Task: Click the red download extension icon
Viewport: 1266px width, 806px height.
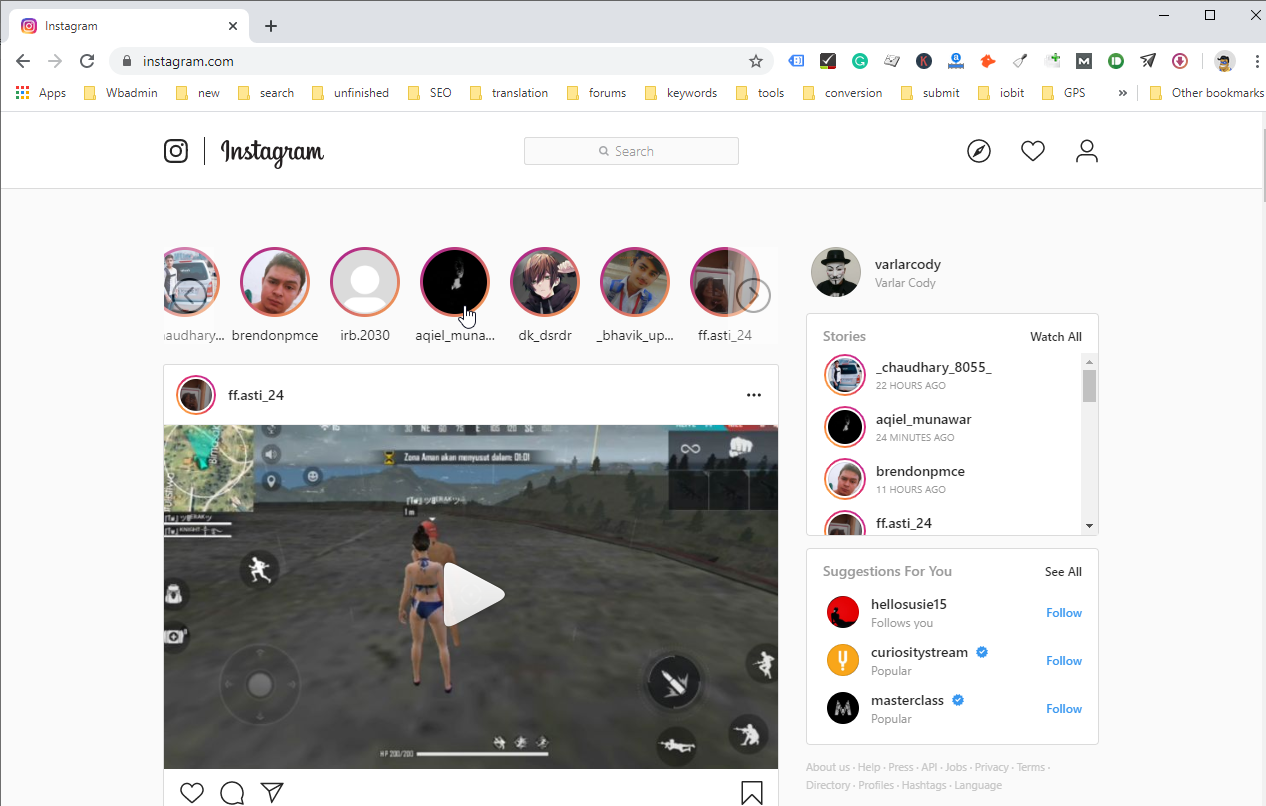Action: pyautogui.click(x=1180, y=61)
